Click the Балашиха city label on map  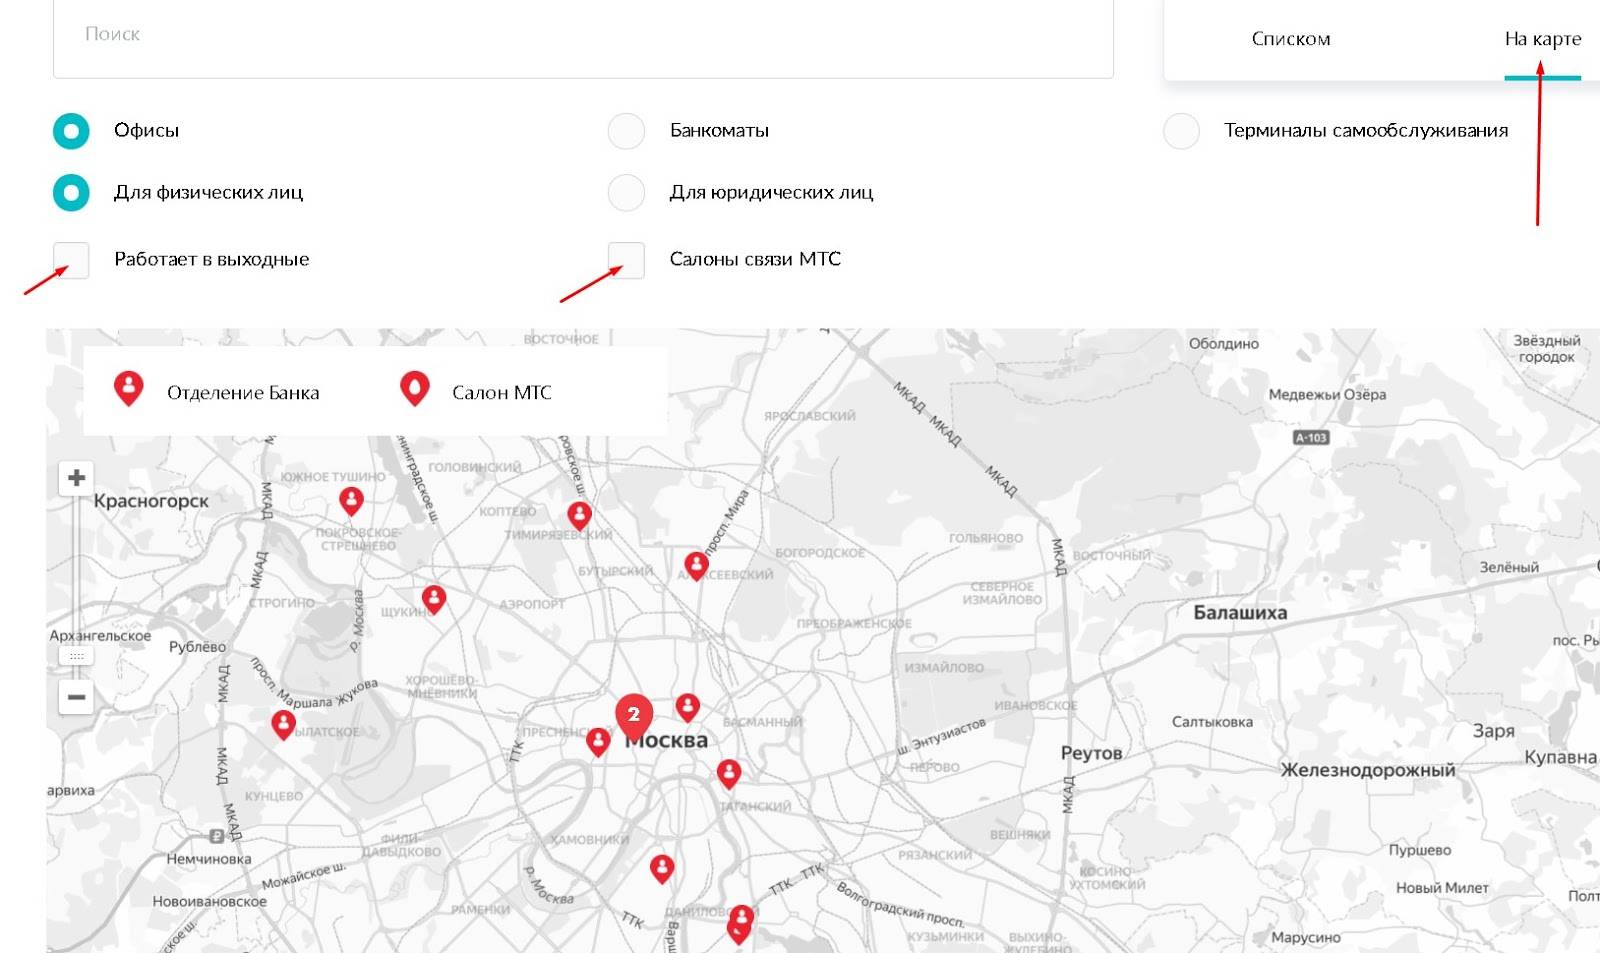point(1240,613)
